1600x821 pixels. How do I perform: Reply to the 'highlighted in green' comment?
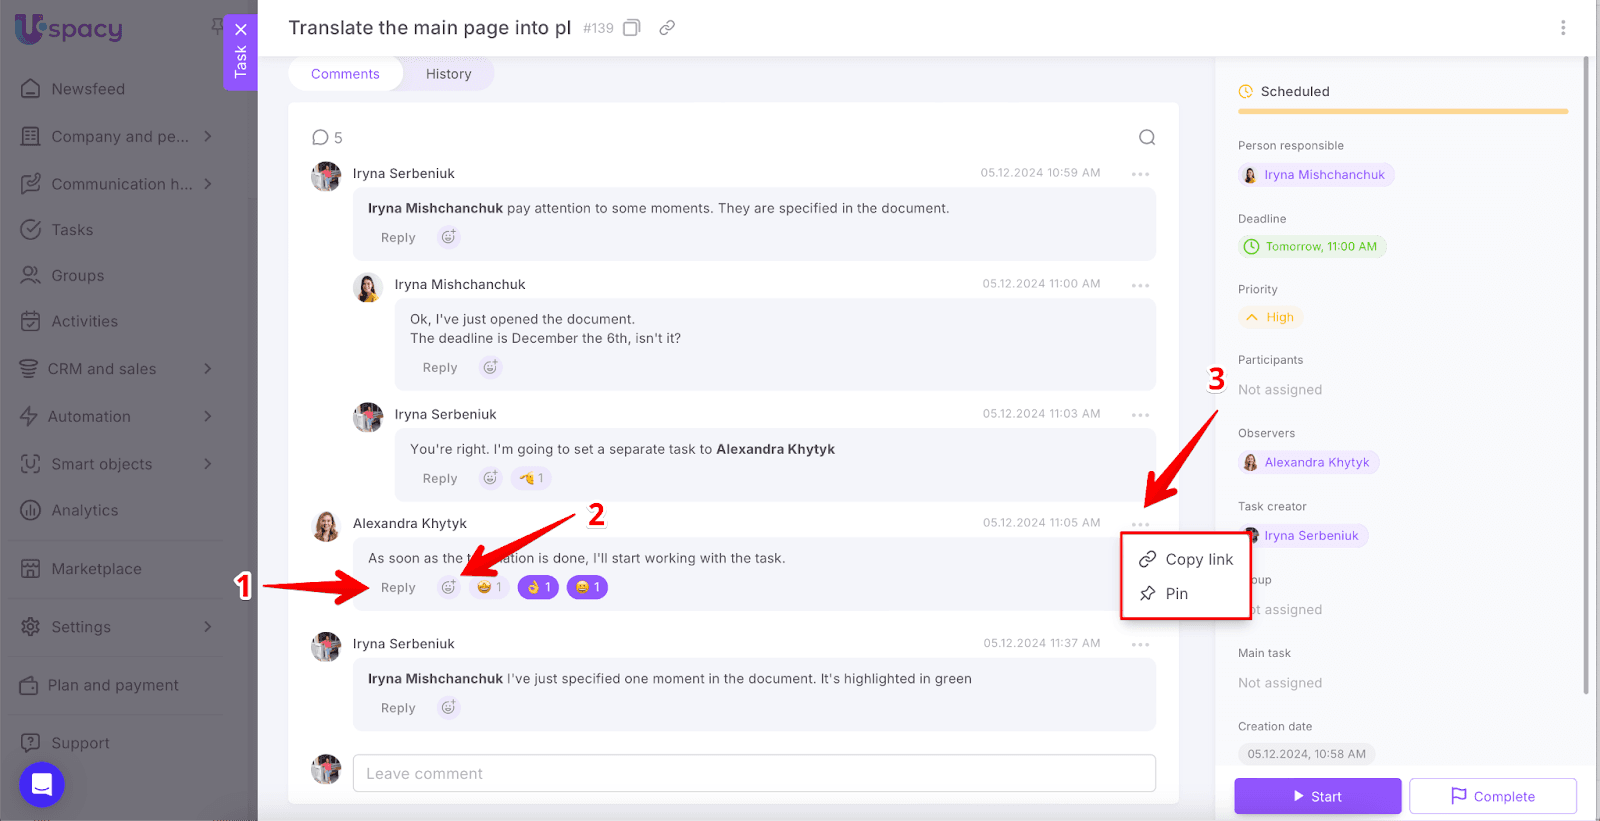tap(398, 708)
